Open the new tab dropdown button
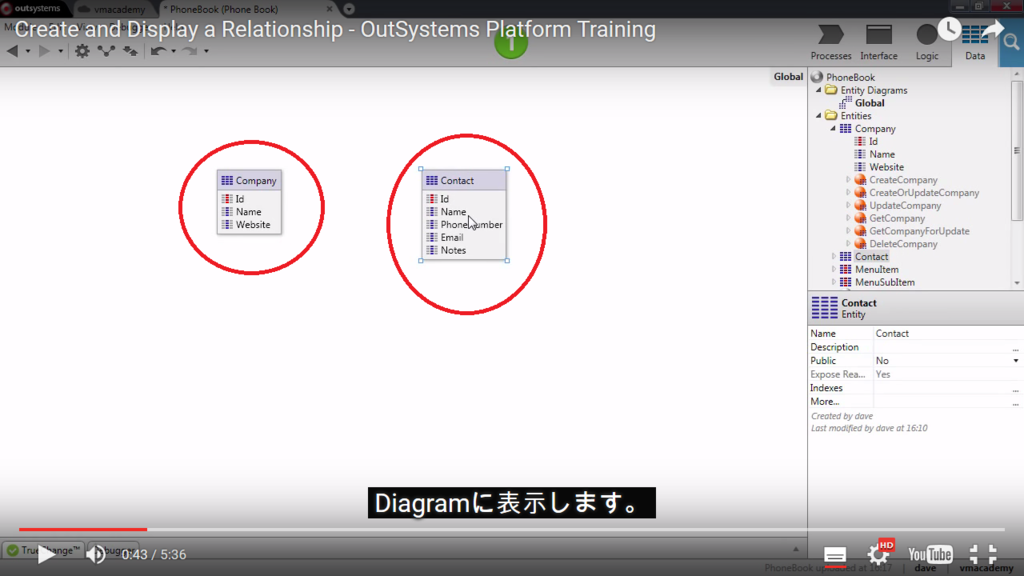The height and width of the screenshot is (576, 1024). [x=349, y=9]
